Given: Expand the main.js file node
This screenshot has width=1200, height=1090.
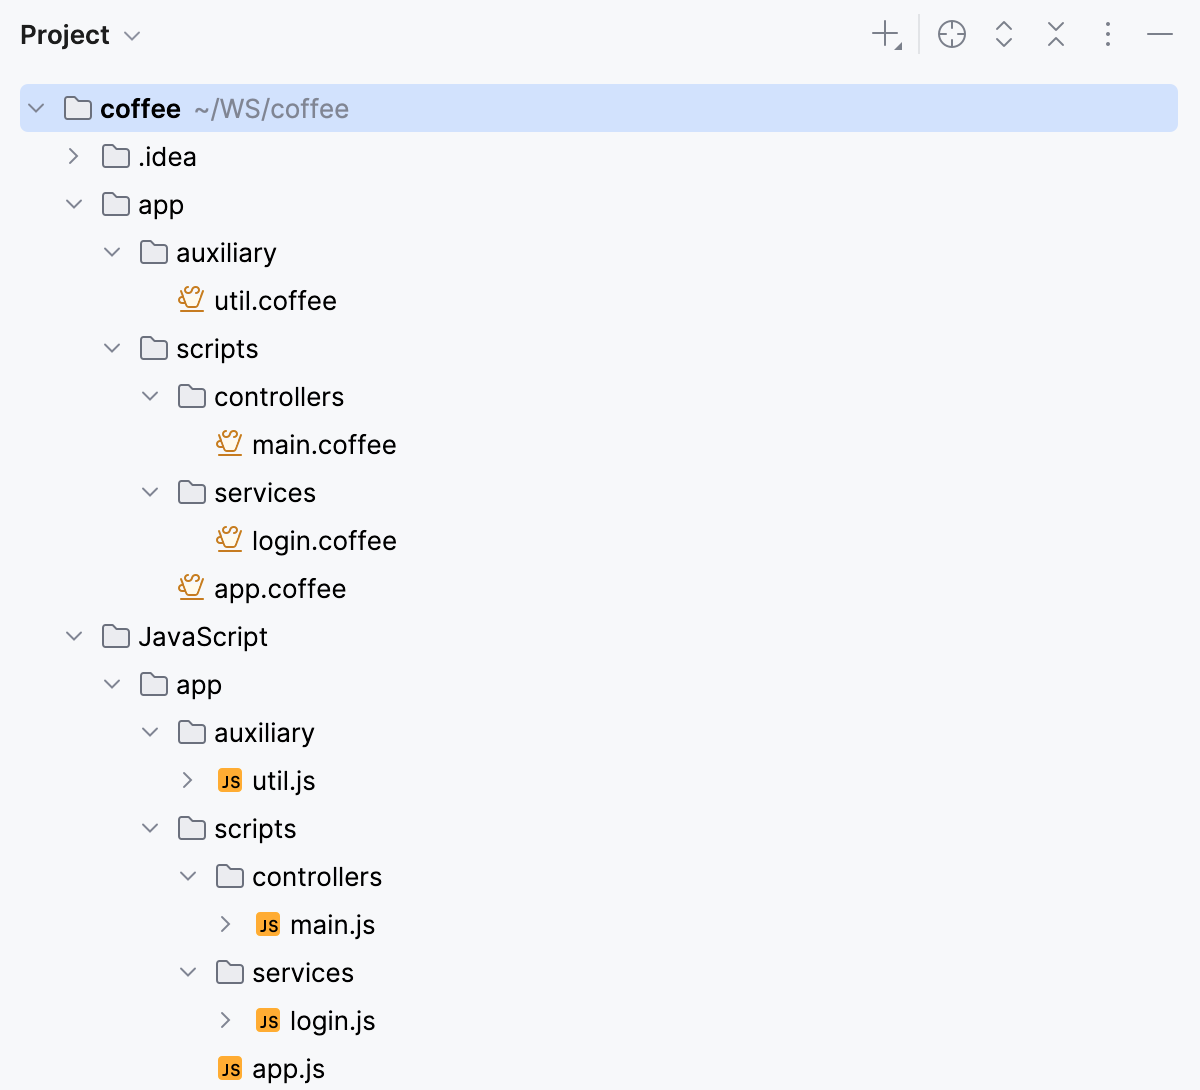Looking at the screenshot, I should (x=226, y=925).
